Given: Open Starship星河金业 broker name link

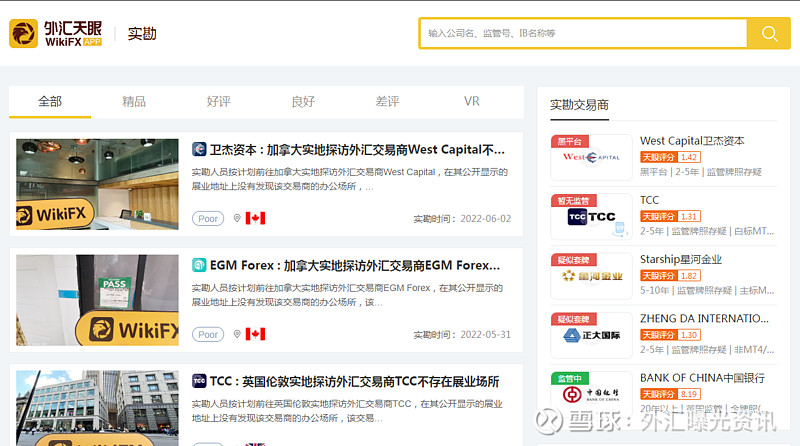Looking at the screenshot, I should (x=681, y=259).
